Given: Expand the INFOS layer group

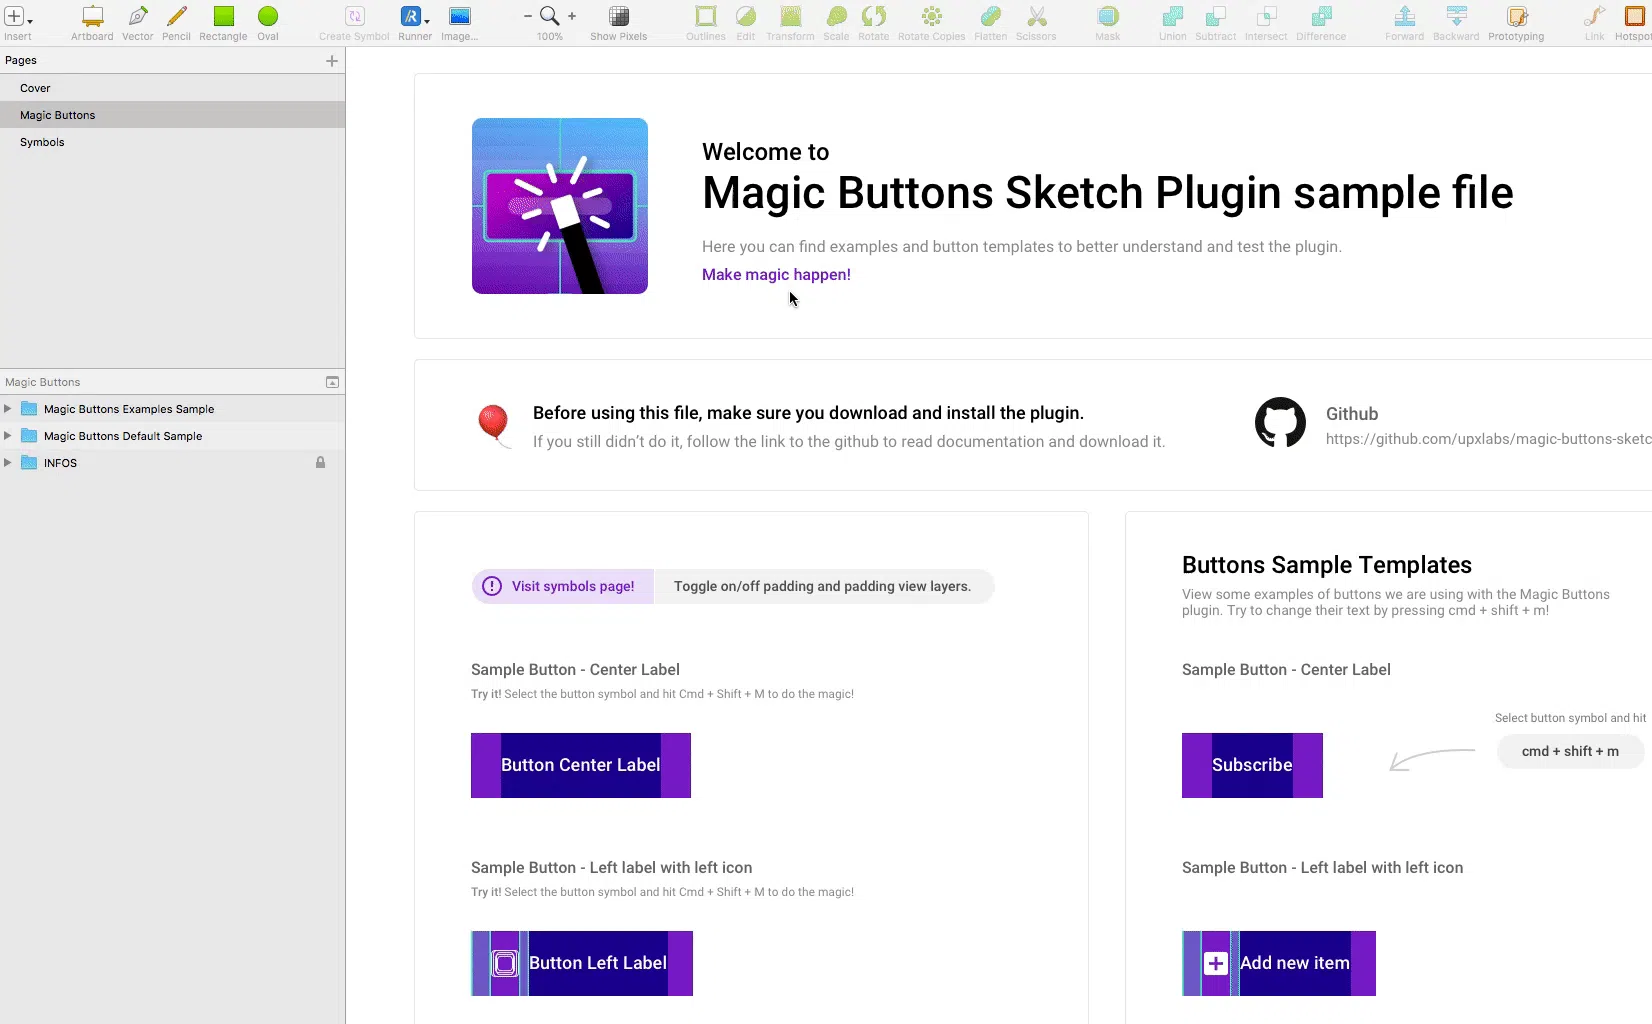Looking at the screenshot, I should click(x=8, y=463).
